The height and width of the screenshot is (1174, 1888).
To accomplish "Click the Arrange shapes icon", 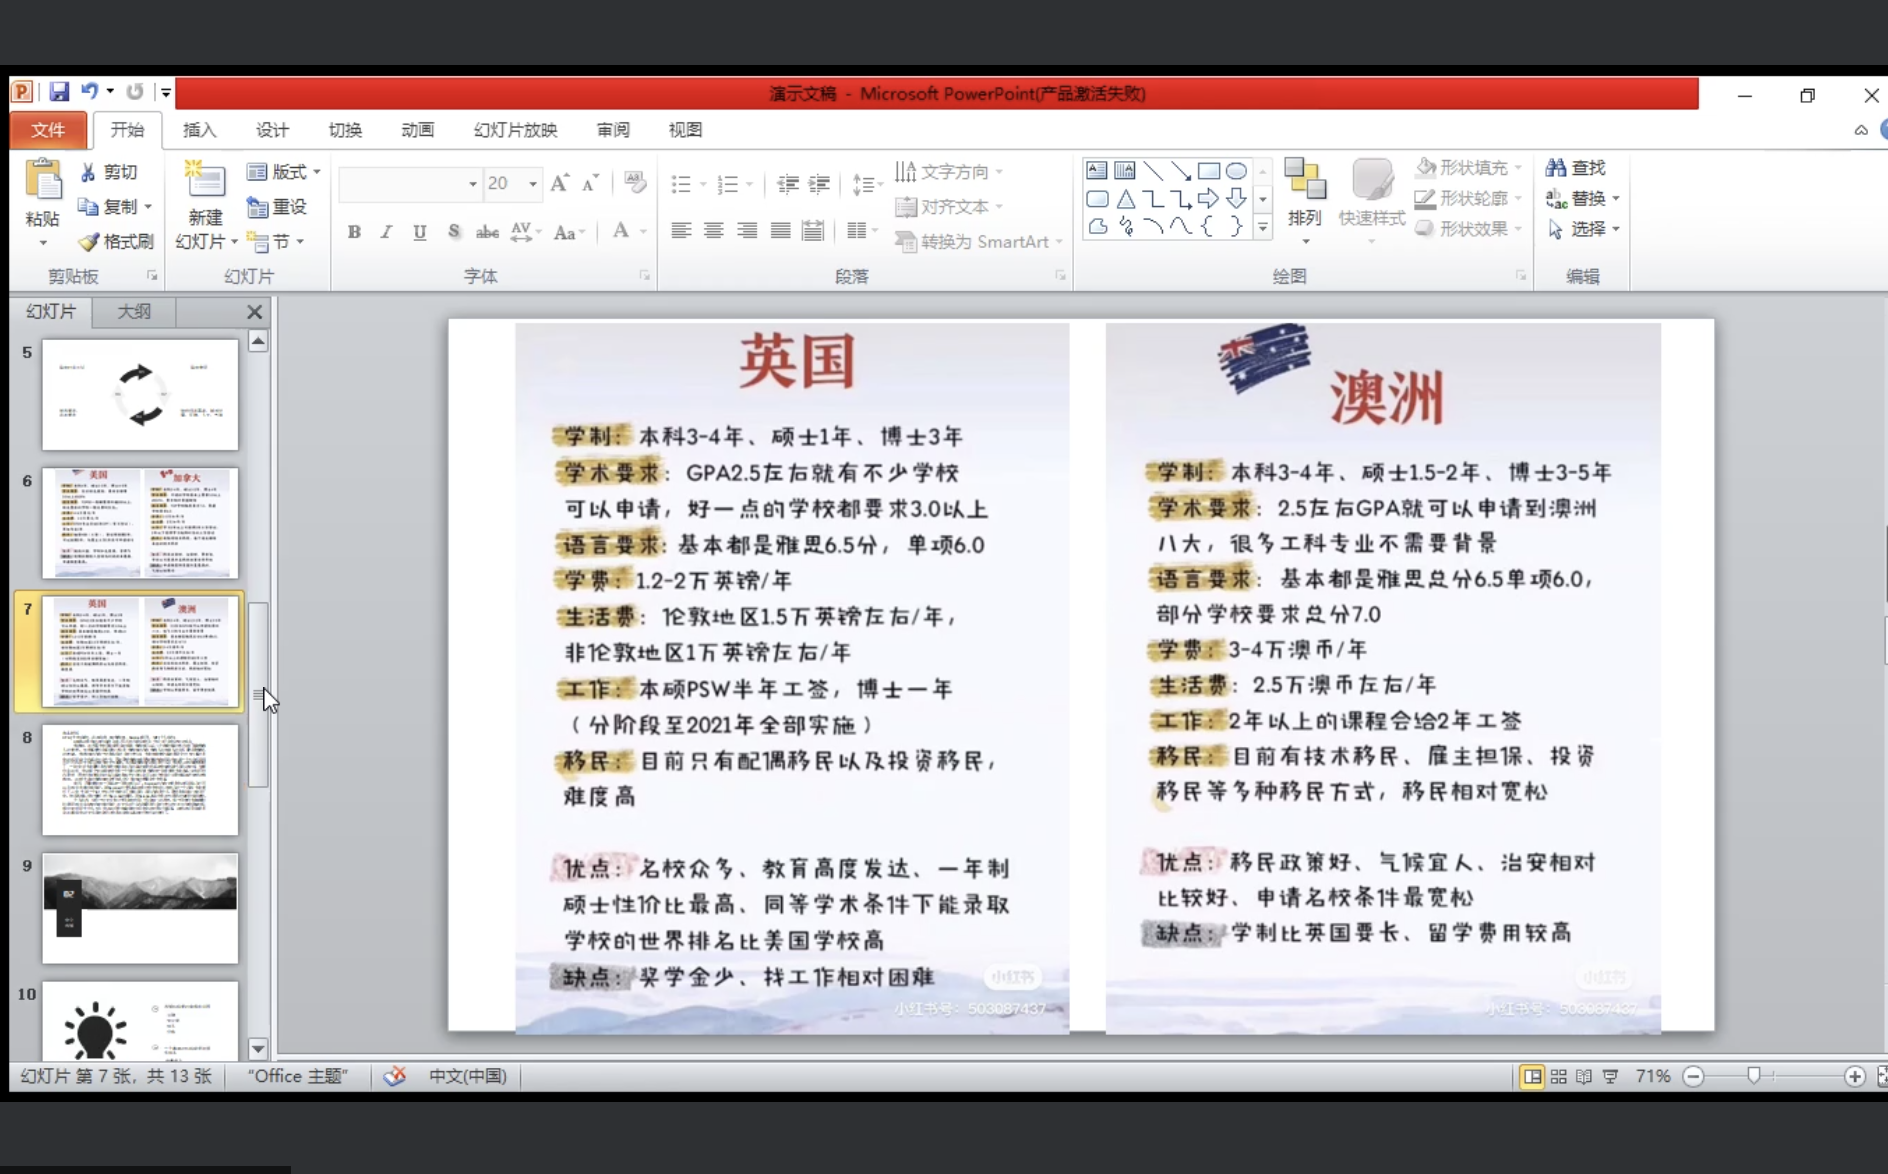I will pyautogui.click(x=1304, y=182).
